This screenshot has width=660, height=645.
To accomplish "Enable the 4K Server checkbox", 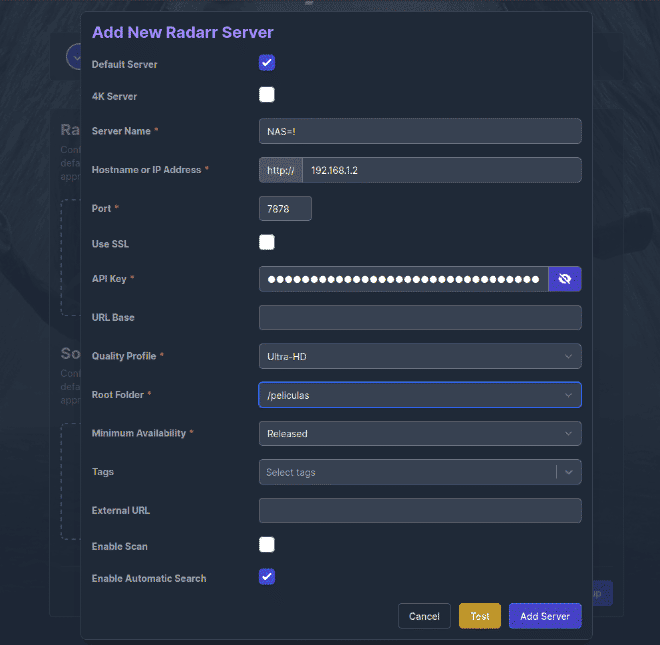I will (x=267, y=95).
